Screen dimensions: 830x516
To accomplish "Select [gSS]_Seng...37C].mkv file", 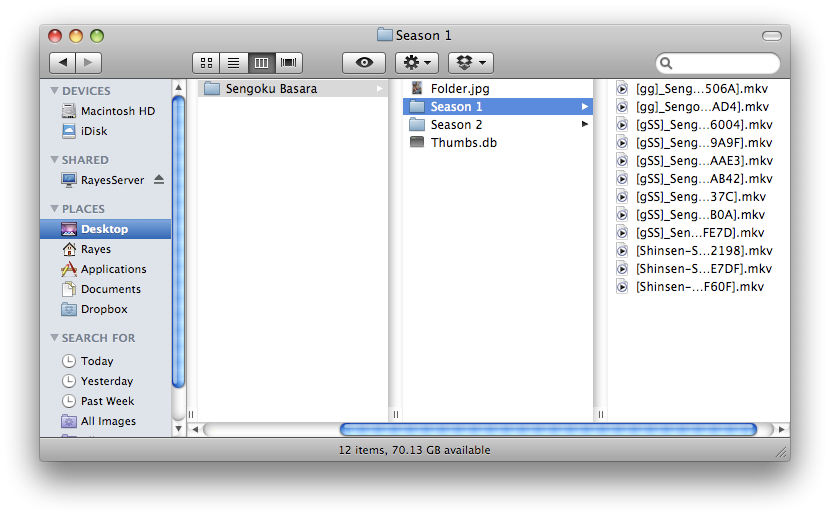I will pos(699,196).
